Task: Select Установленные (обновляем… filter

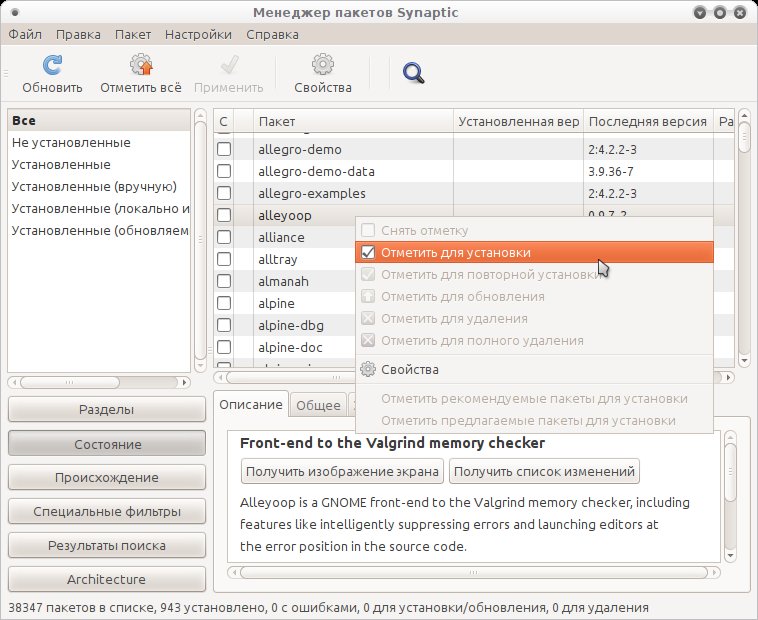Action: click(99, 231)
